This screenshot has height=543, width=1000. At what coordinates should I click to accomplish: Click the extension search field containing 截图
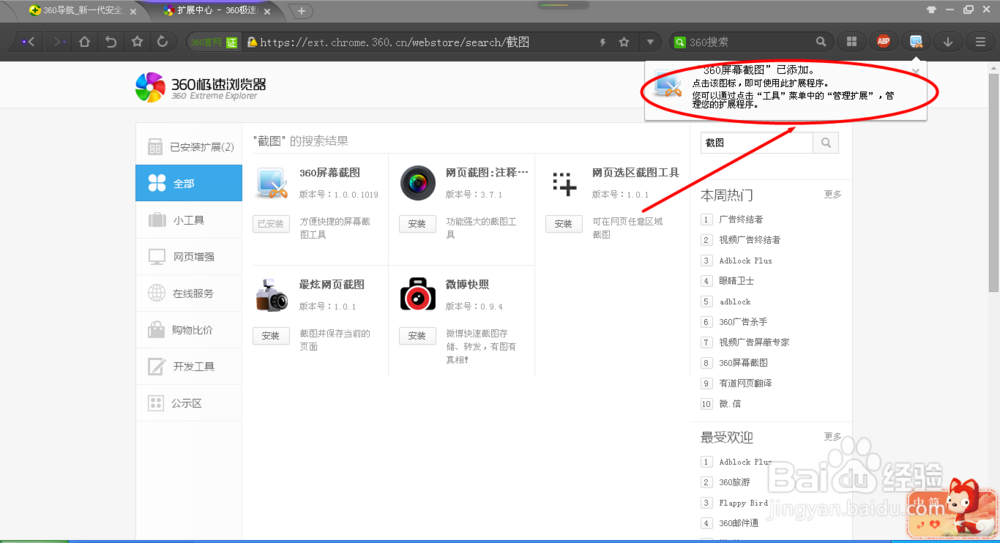point(756,143)
